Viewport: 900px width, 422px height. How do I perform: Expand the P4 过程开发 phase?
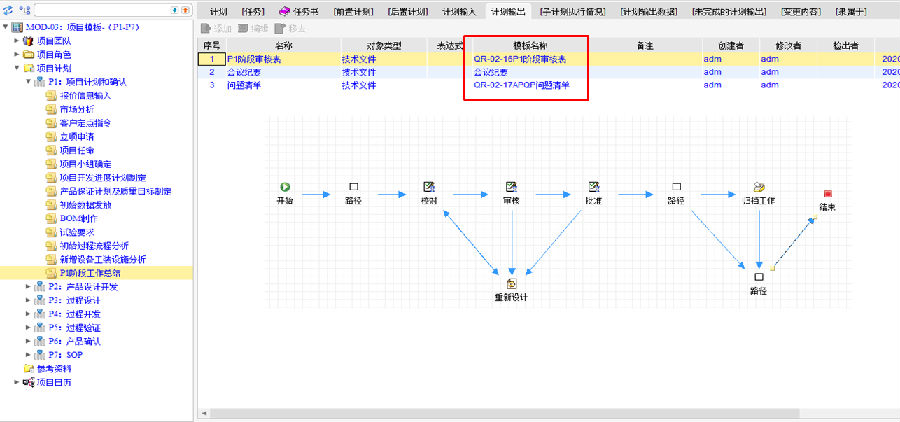point(28,314)
